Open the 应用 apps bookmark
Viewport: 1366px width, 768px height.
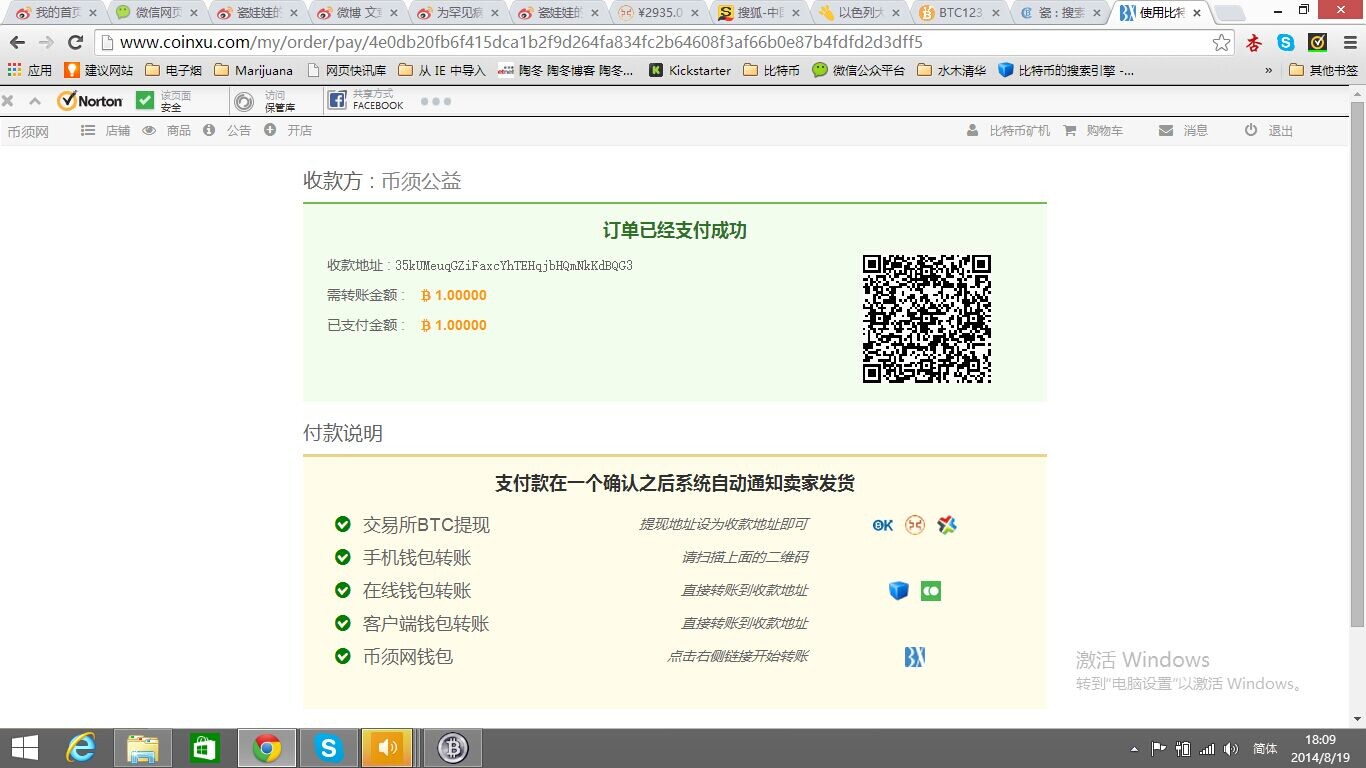[29, 70]
